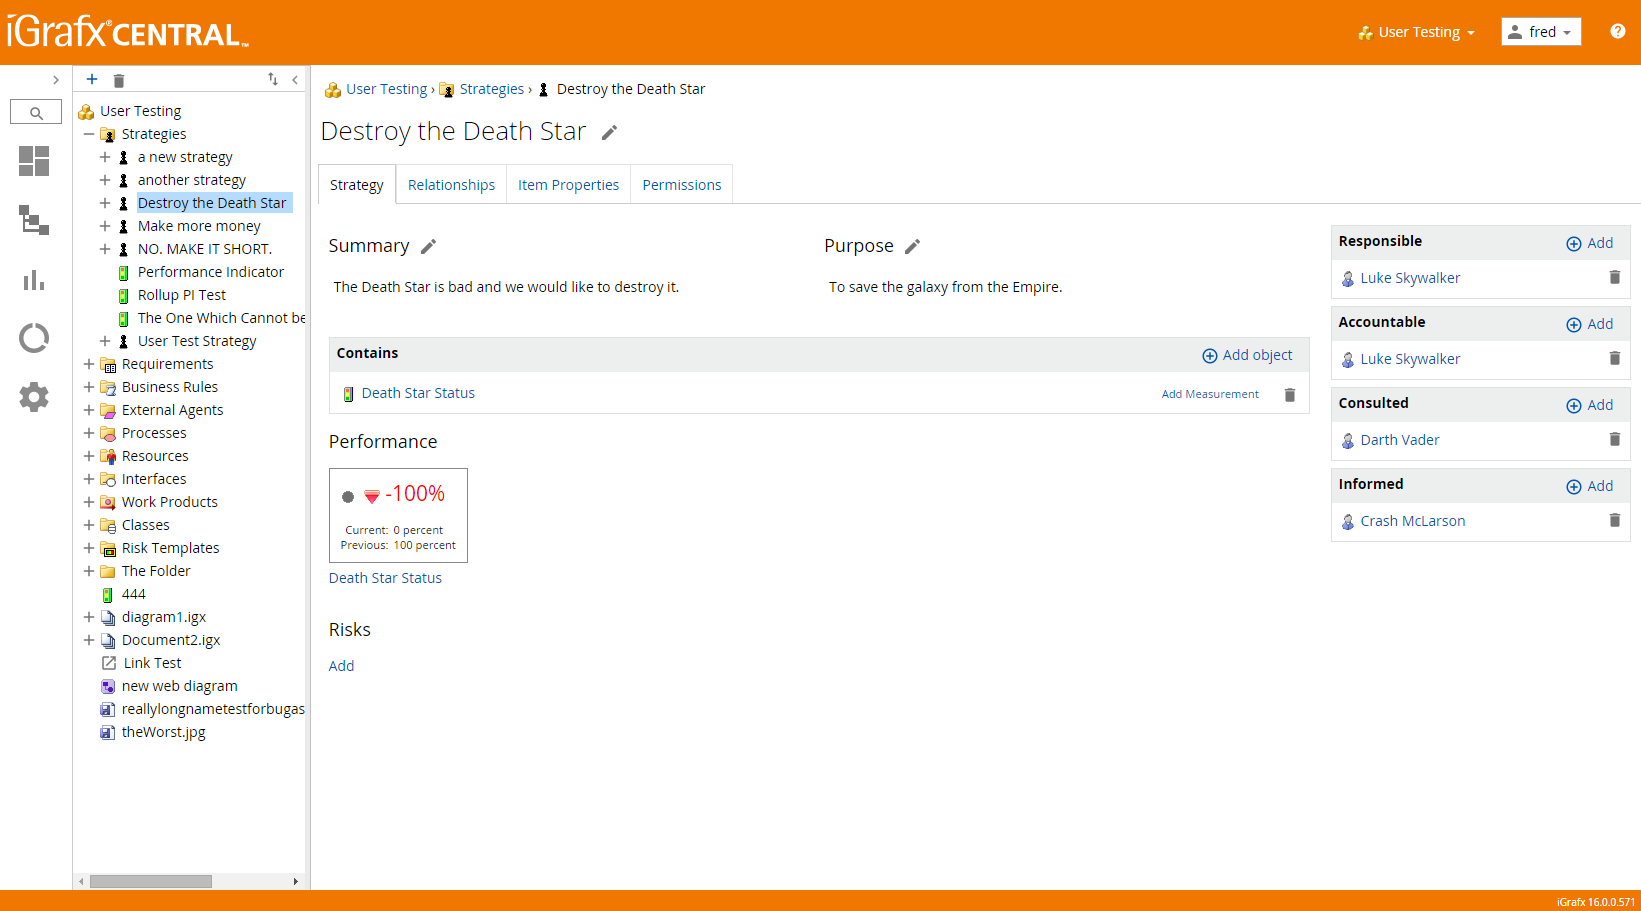1641x911 pixels.
Task: Switch to the Relationships tab
Action: 451,185
